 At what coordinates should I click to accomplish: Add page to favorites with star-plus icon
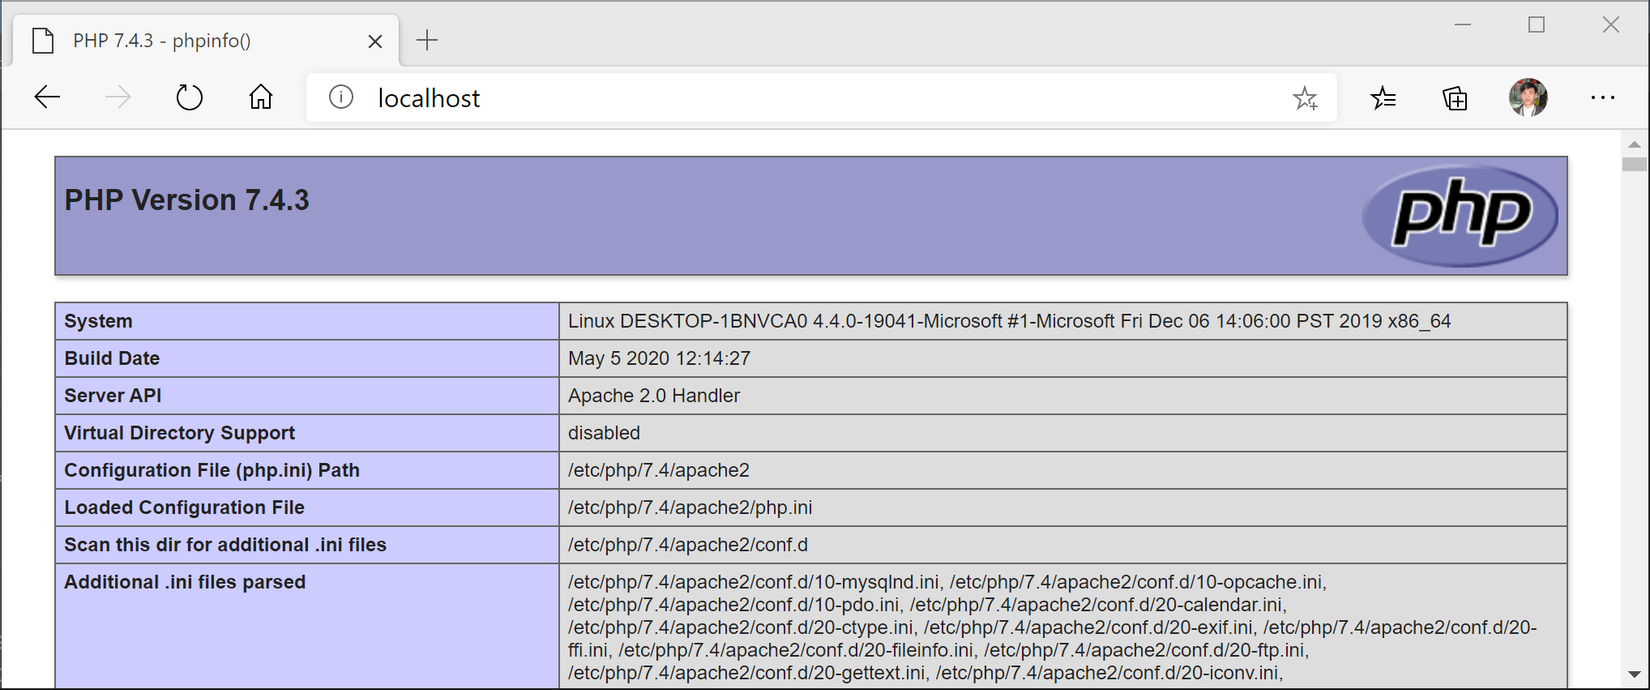click(1305, 98)
